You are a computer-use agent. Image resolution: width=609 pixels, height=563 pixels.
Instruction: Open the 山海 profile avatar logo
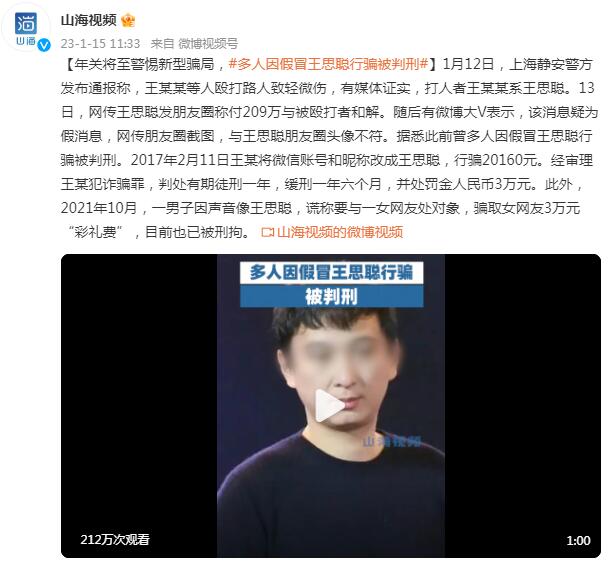point(26,28)
